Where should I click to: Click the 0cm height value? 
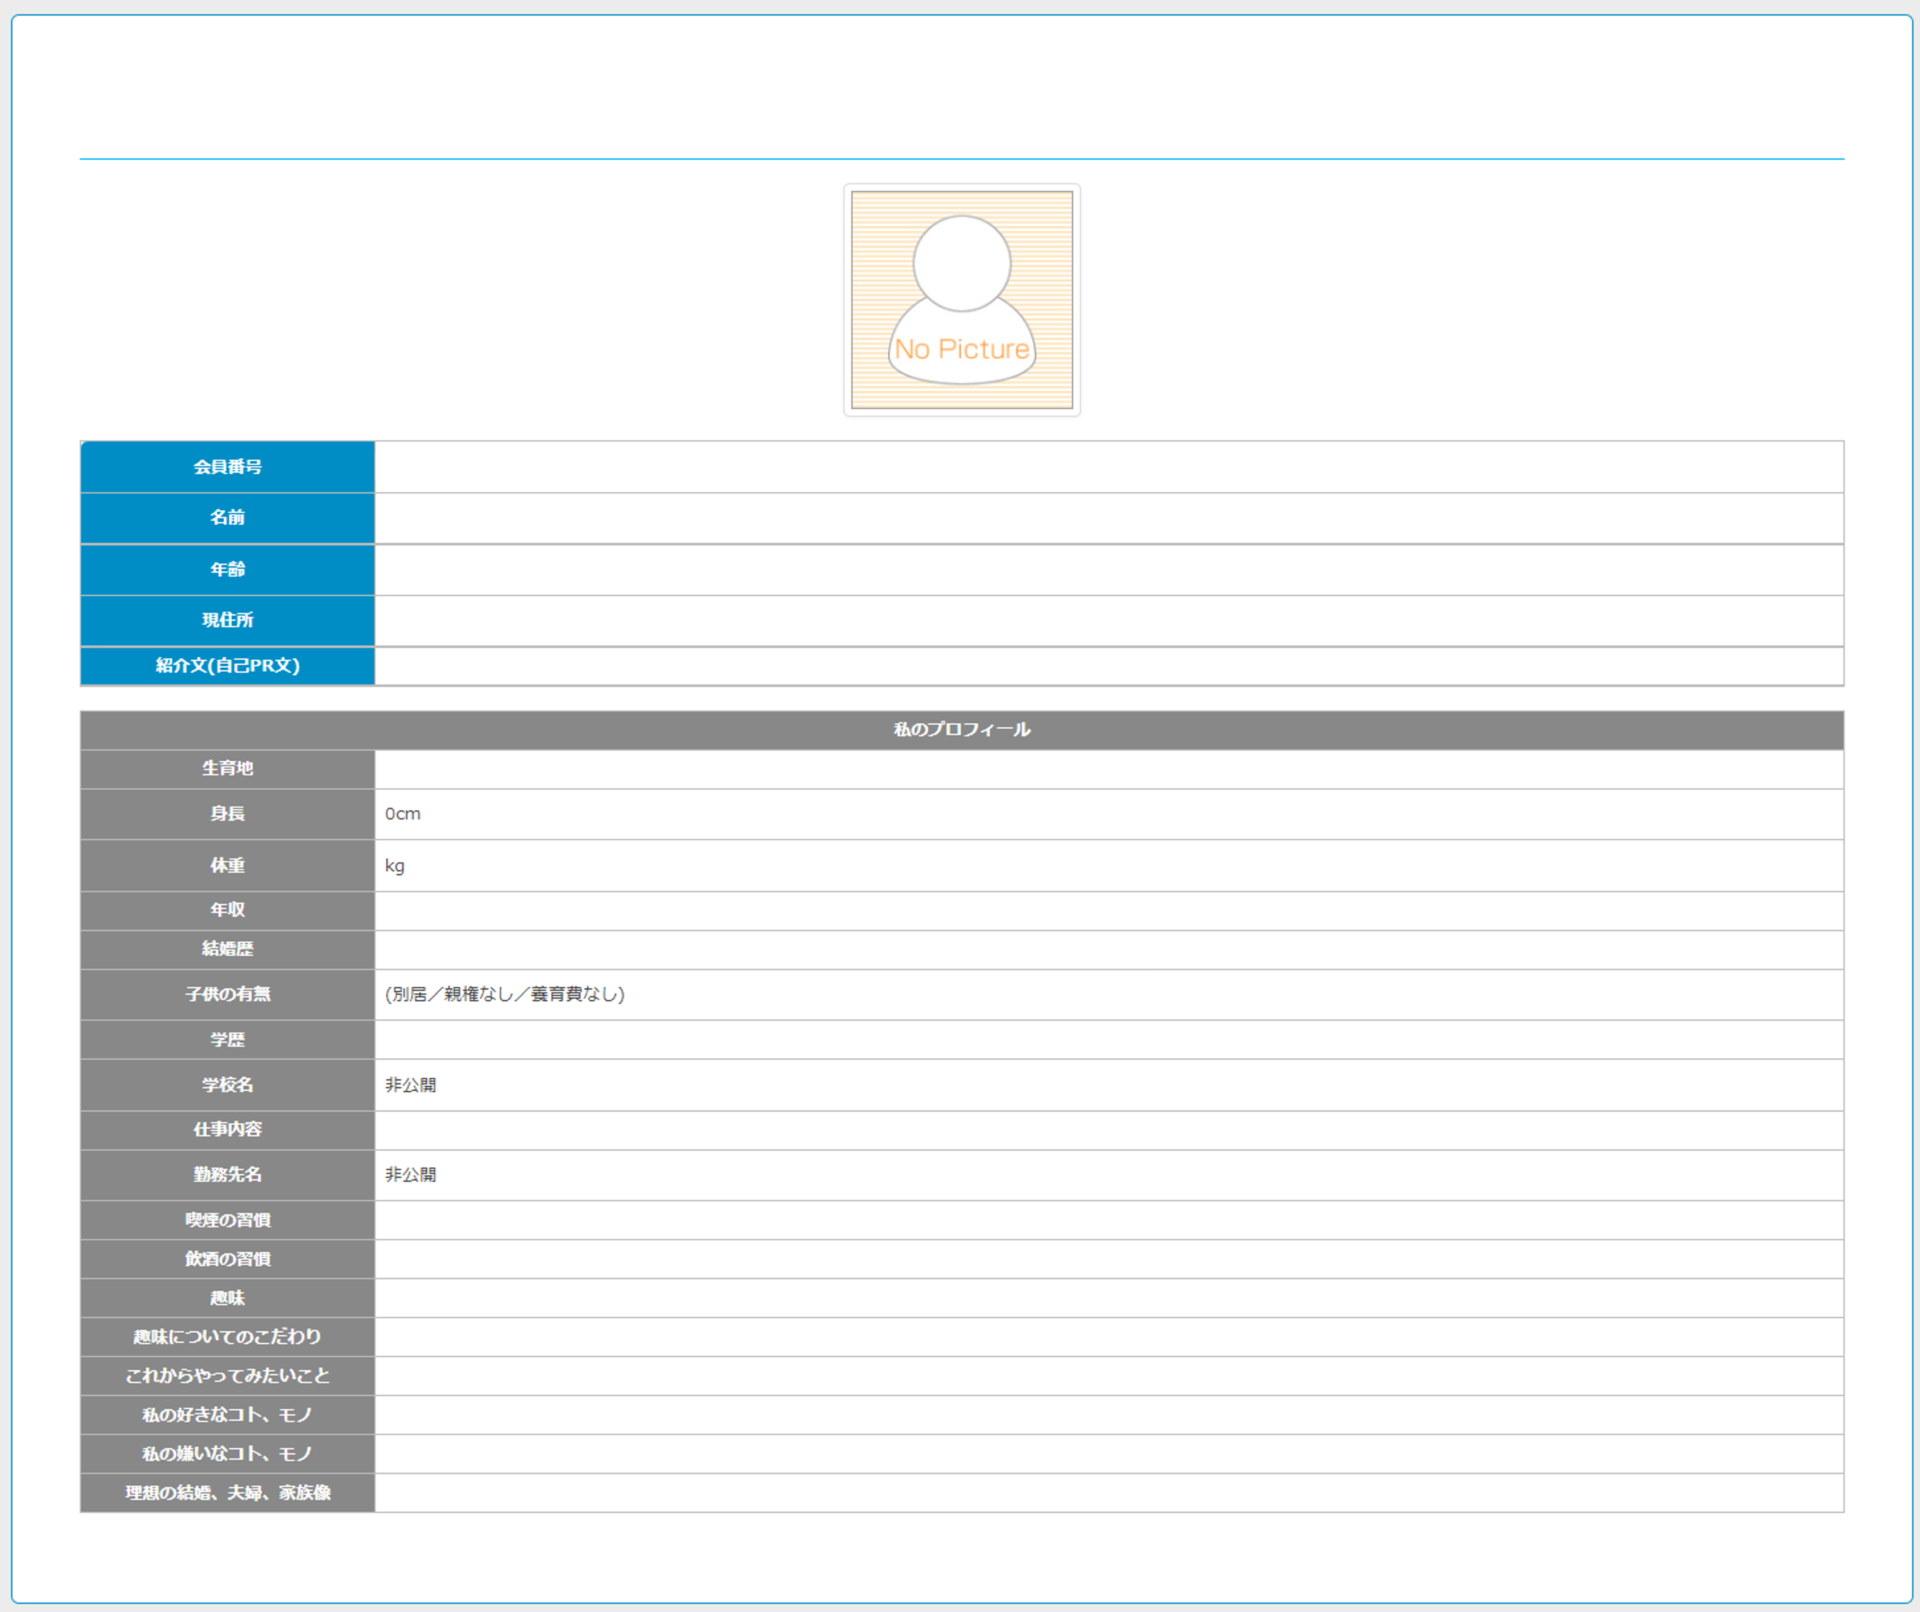[403, 814]
